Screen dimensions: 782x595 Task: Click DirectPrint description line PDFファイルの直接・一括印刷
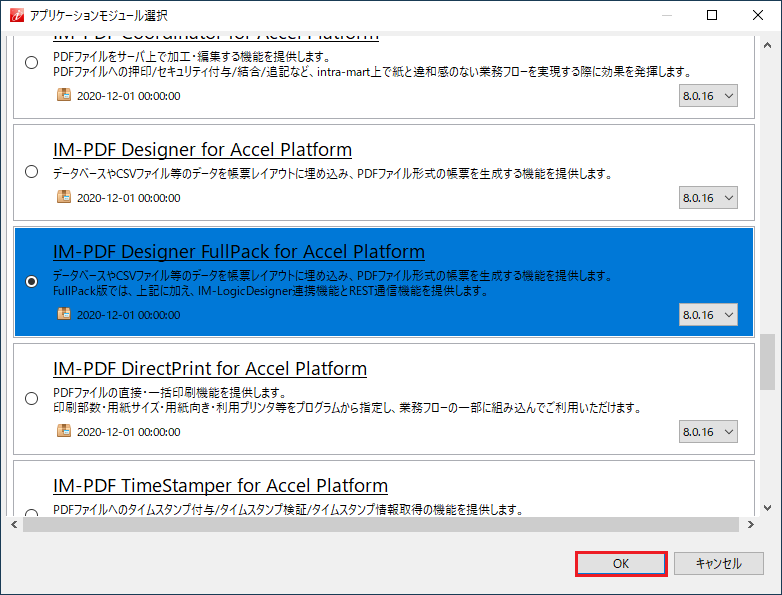(170, 393)
